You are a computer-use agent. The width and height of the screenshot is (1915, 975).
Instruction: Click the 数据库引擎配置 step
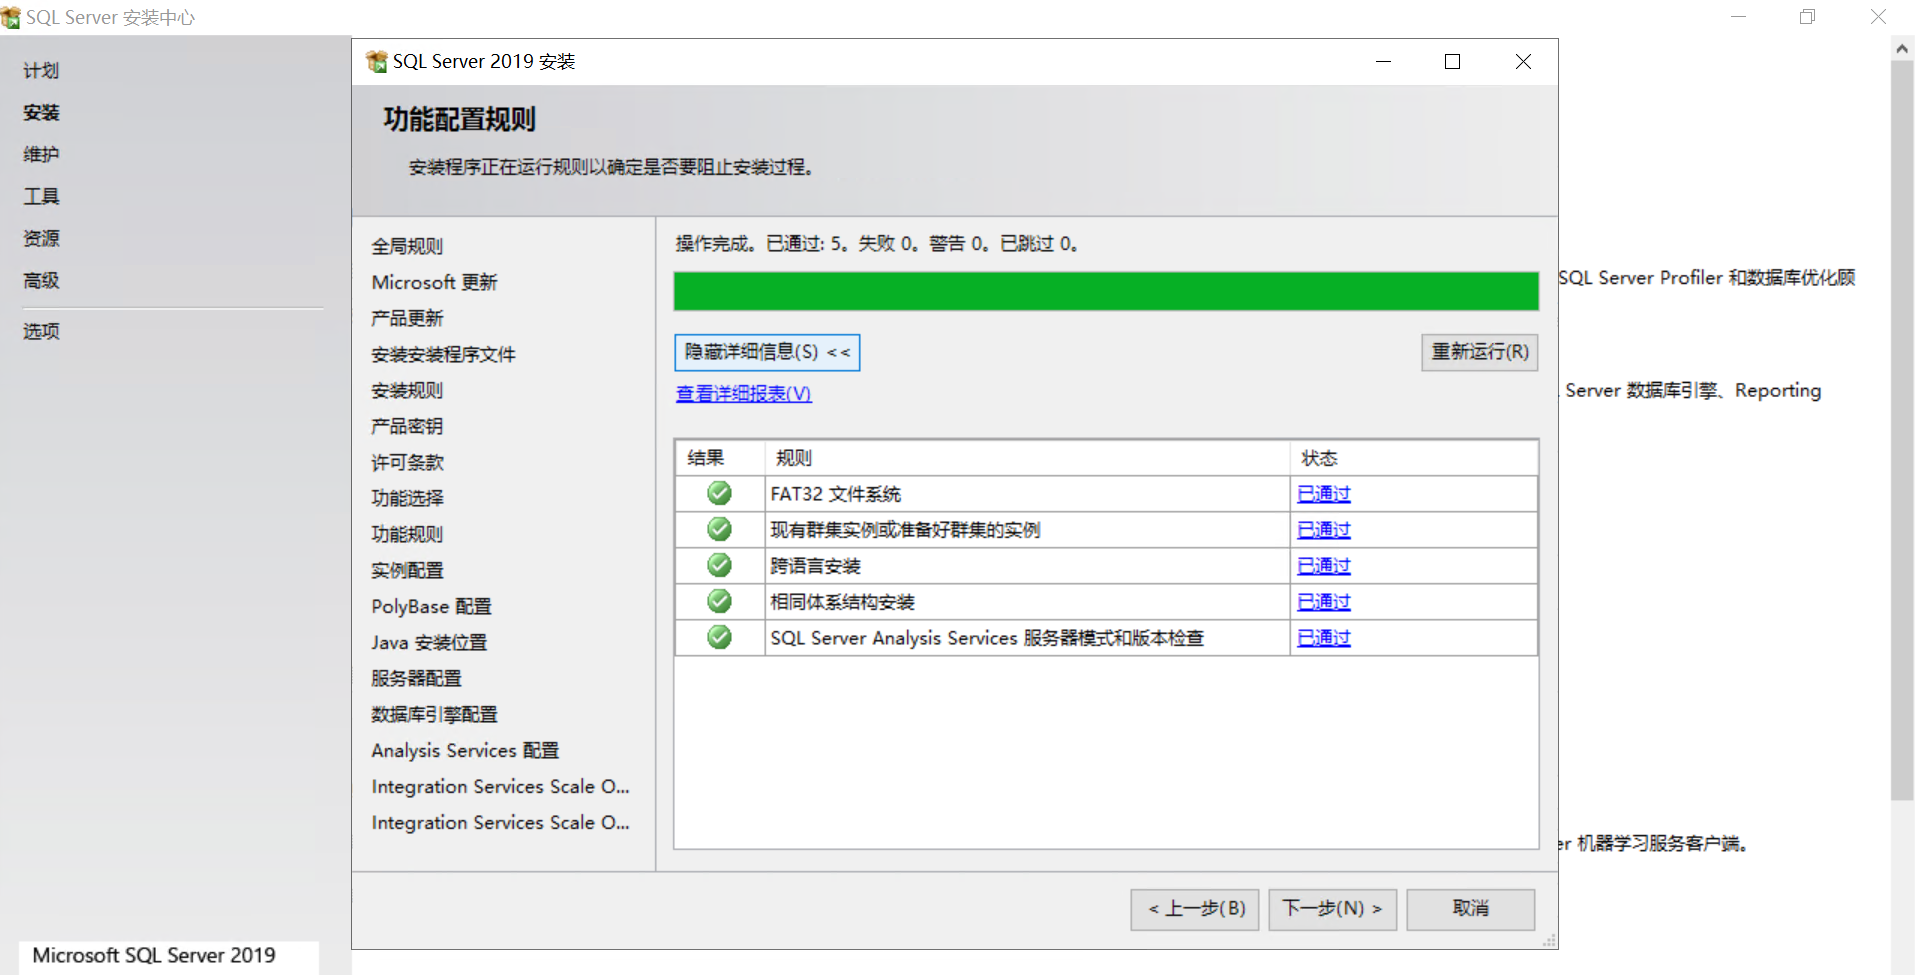pos(434,714)
